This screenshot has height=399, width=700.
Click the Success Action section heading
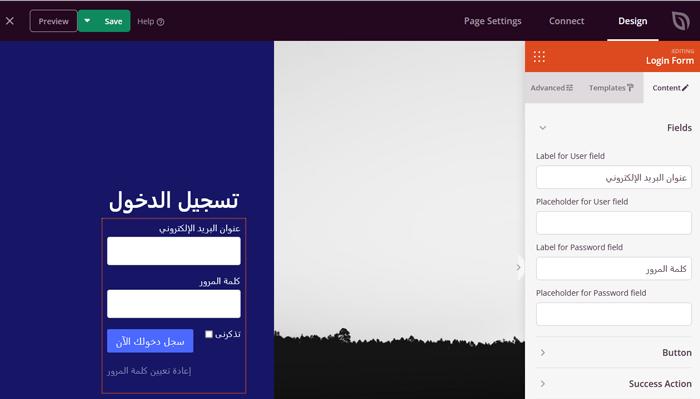tap(660, 384)
